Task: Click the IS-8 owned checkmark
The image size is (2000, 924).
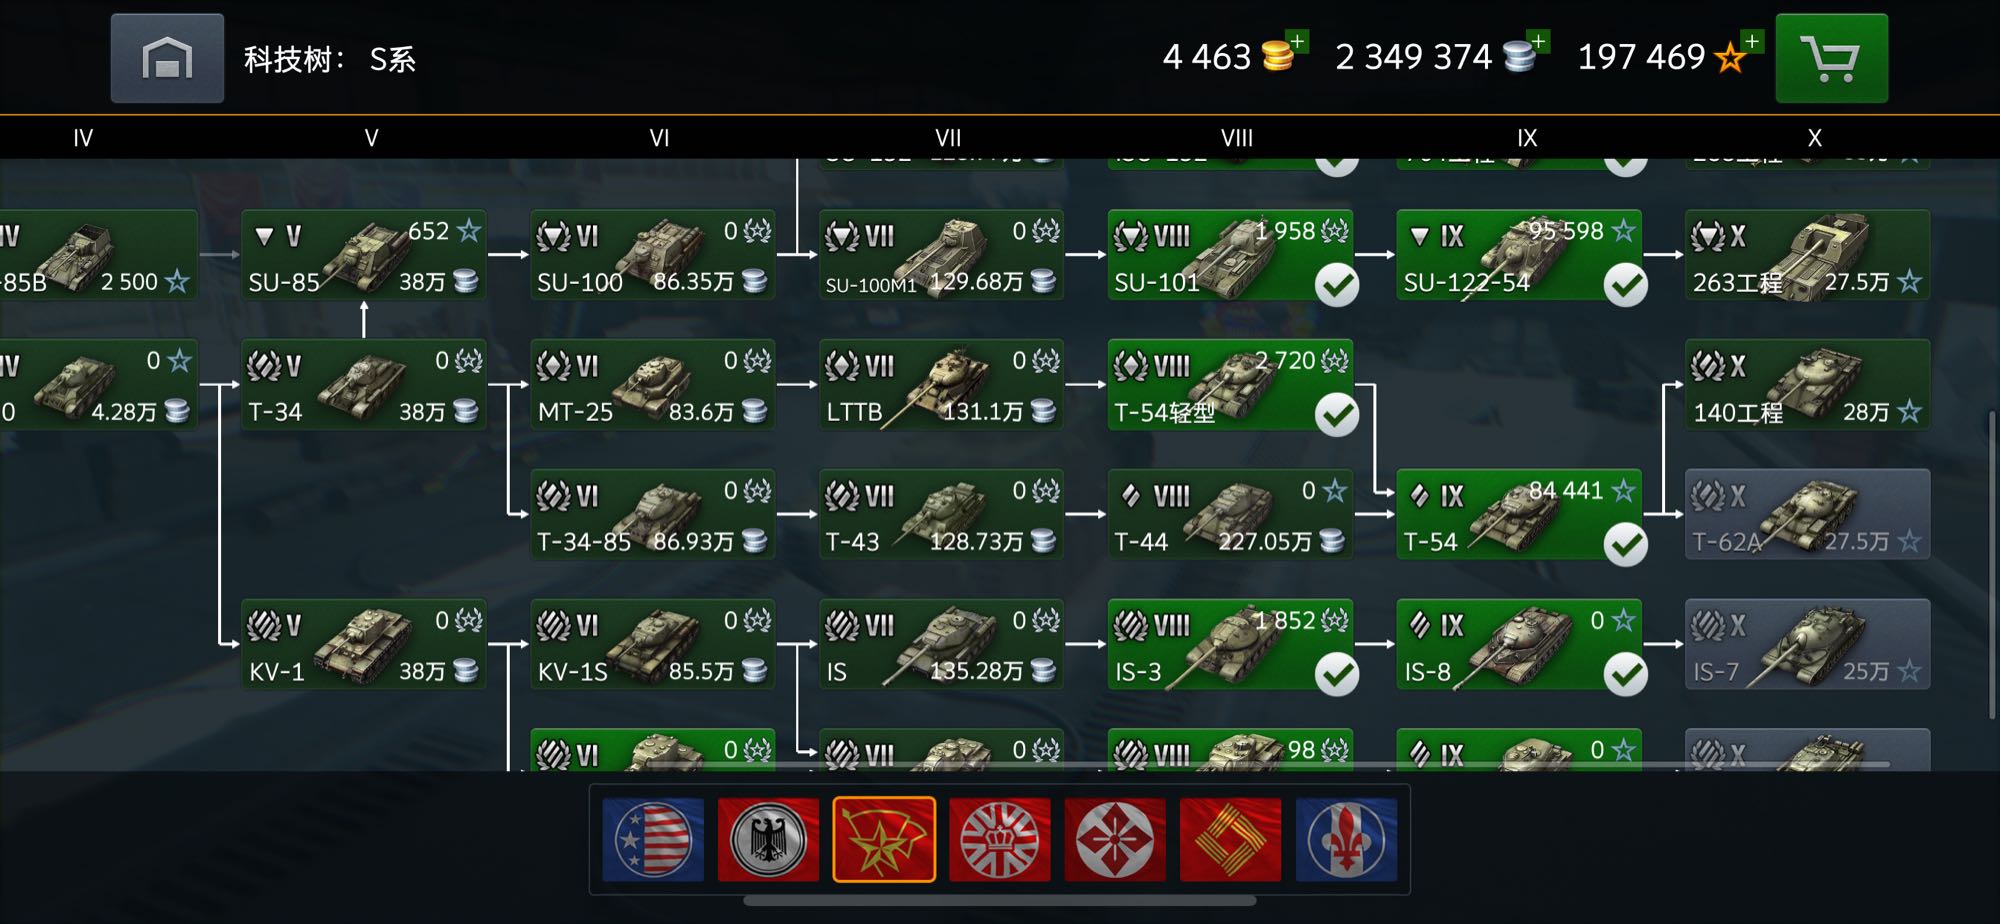Action: click(x=1626, y=674)
